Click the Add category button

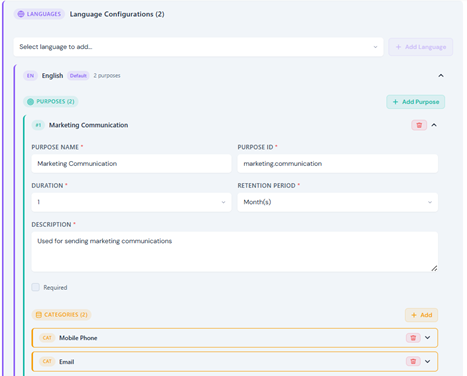pyautogui.click(x=421, y=315)
